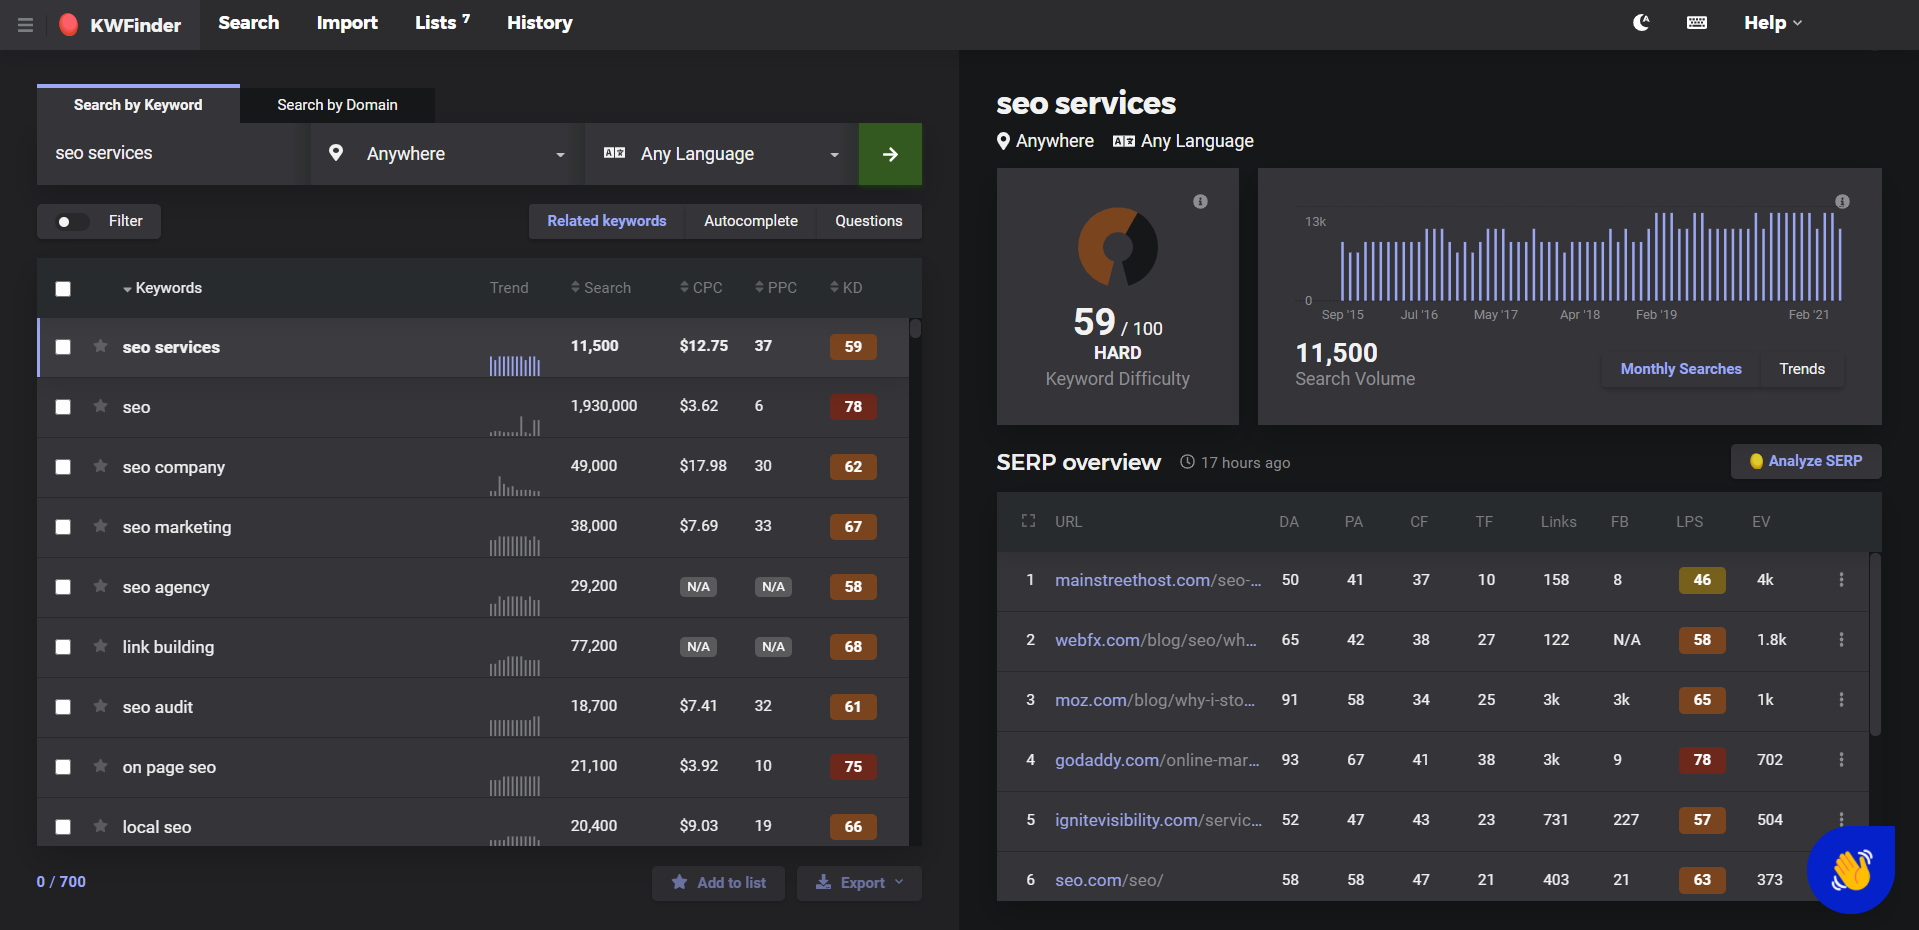This screenshot has width=1919, height=930.
Task: Open the Lists menu item
Action: (442, 23)
